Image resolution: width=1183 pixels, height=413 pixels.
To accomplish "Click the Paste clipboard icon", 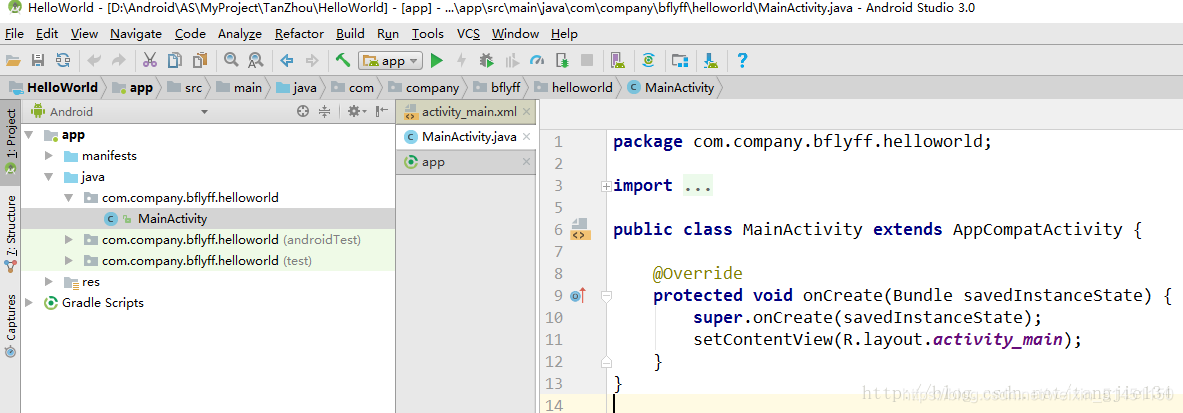I will [200, 60].
